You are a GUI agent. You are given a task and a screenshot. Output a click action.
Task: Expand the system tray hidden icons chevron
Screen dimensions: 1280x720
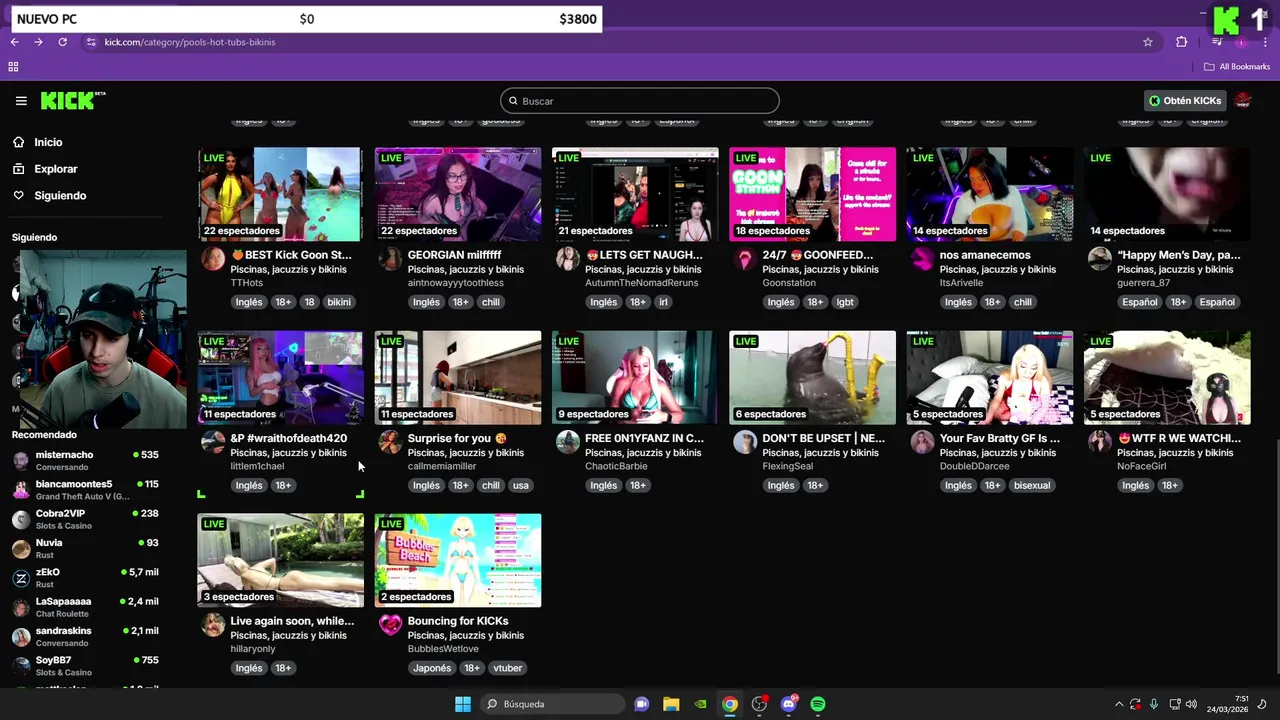point(1119,704)
